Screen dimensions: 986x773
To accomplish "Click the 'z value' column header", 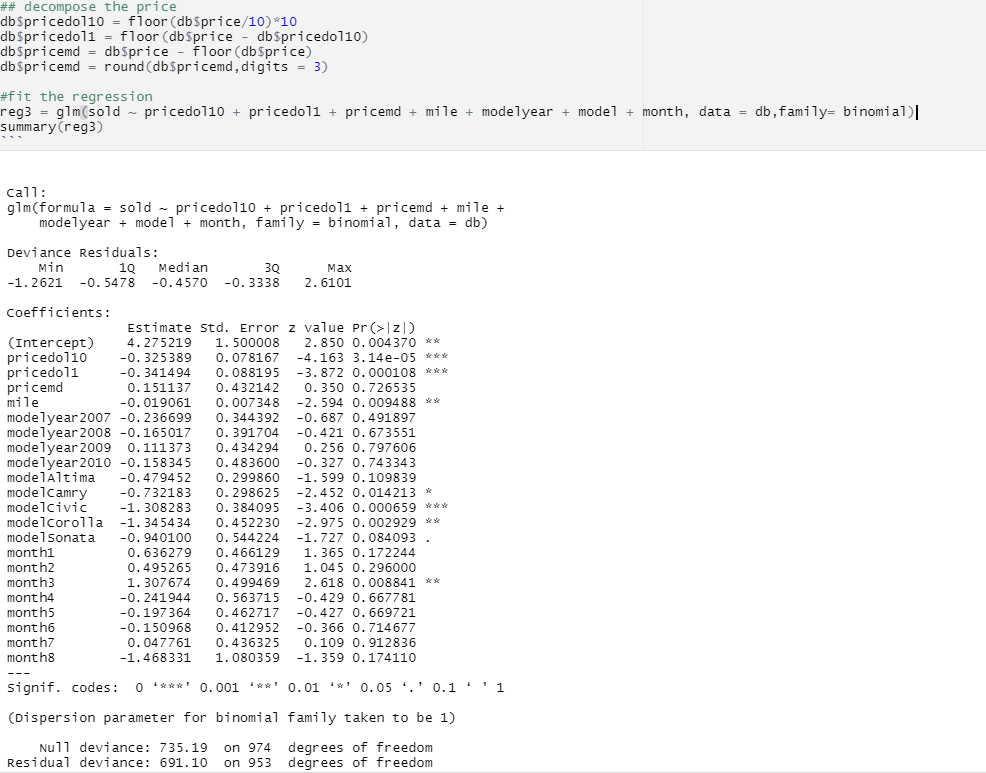I will [x=316, y=328].
